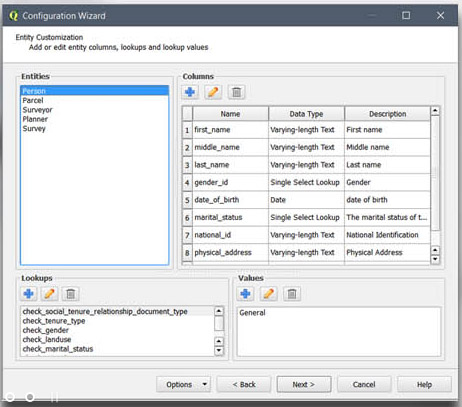This screenshot has width=462, height=407.
Task: Delete column using trash icon
Action: 236,92
